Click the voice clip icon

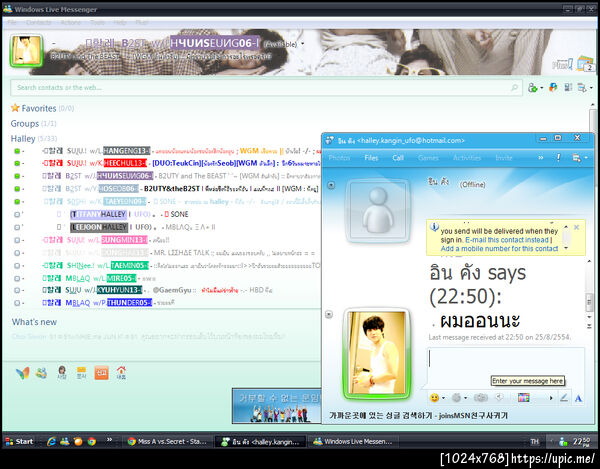(x=499, y=397)
